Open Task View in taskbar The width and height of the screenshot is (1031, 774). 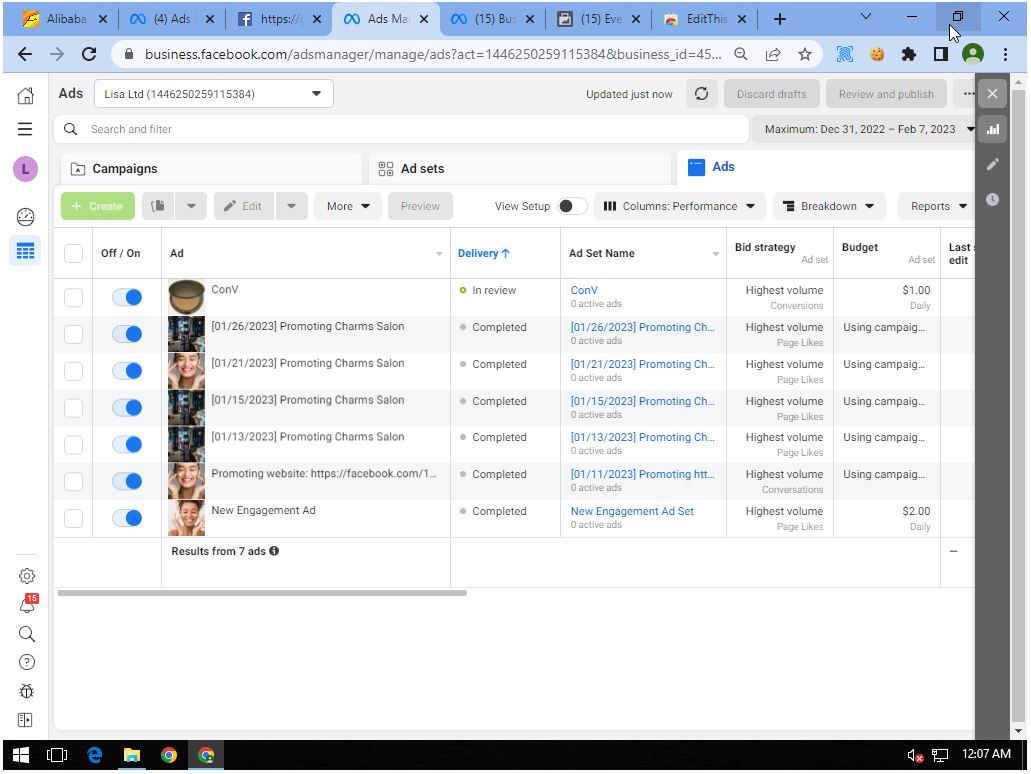(57, 755)
